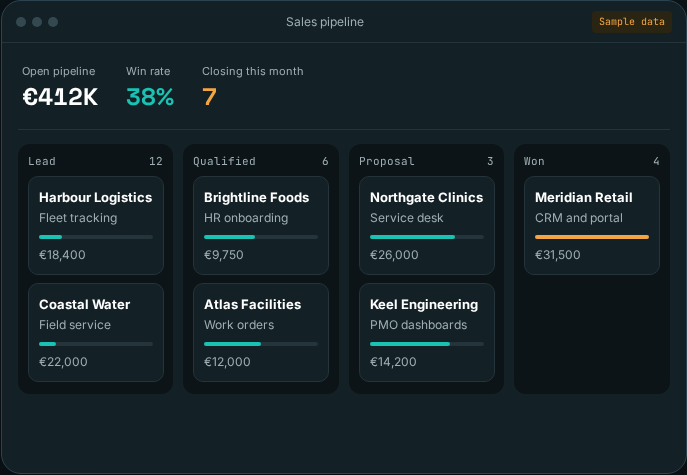The height and width of the screenshot is (475, 687).
Task: Click the Closing this month label
Action: coord(253,71)
